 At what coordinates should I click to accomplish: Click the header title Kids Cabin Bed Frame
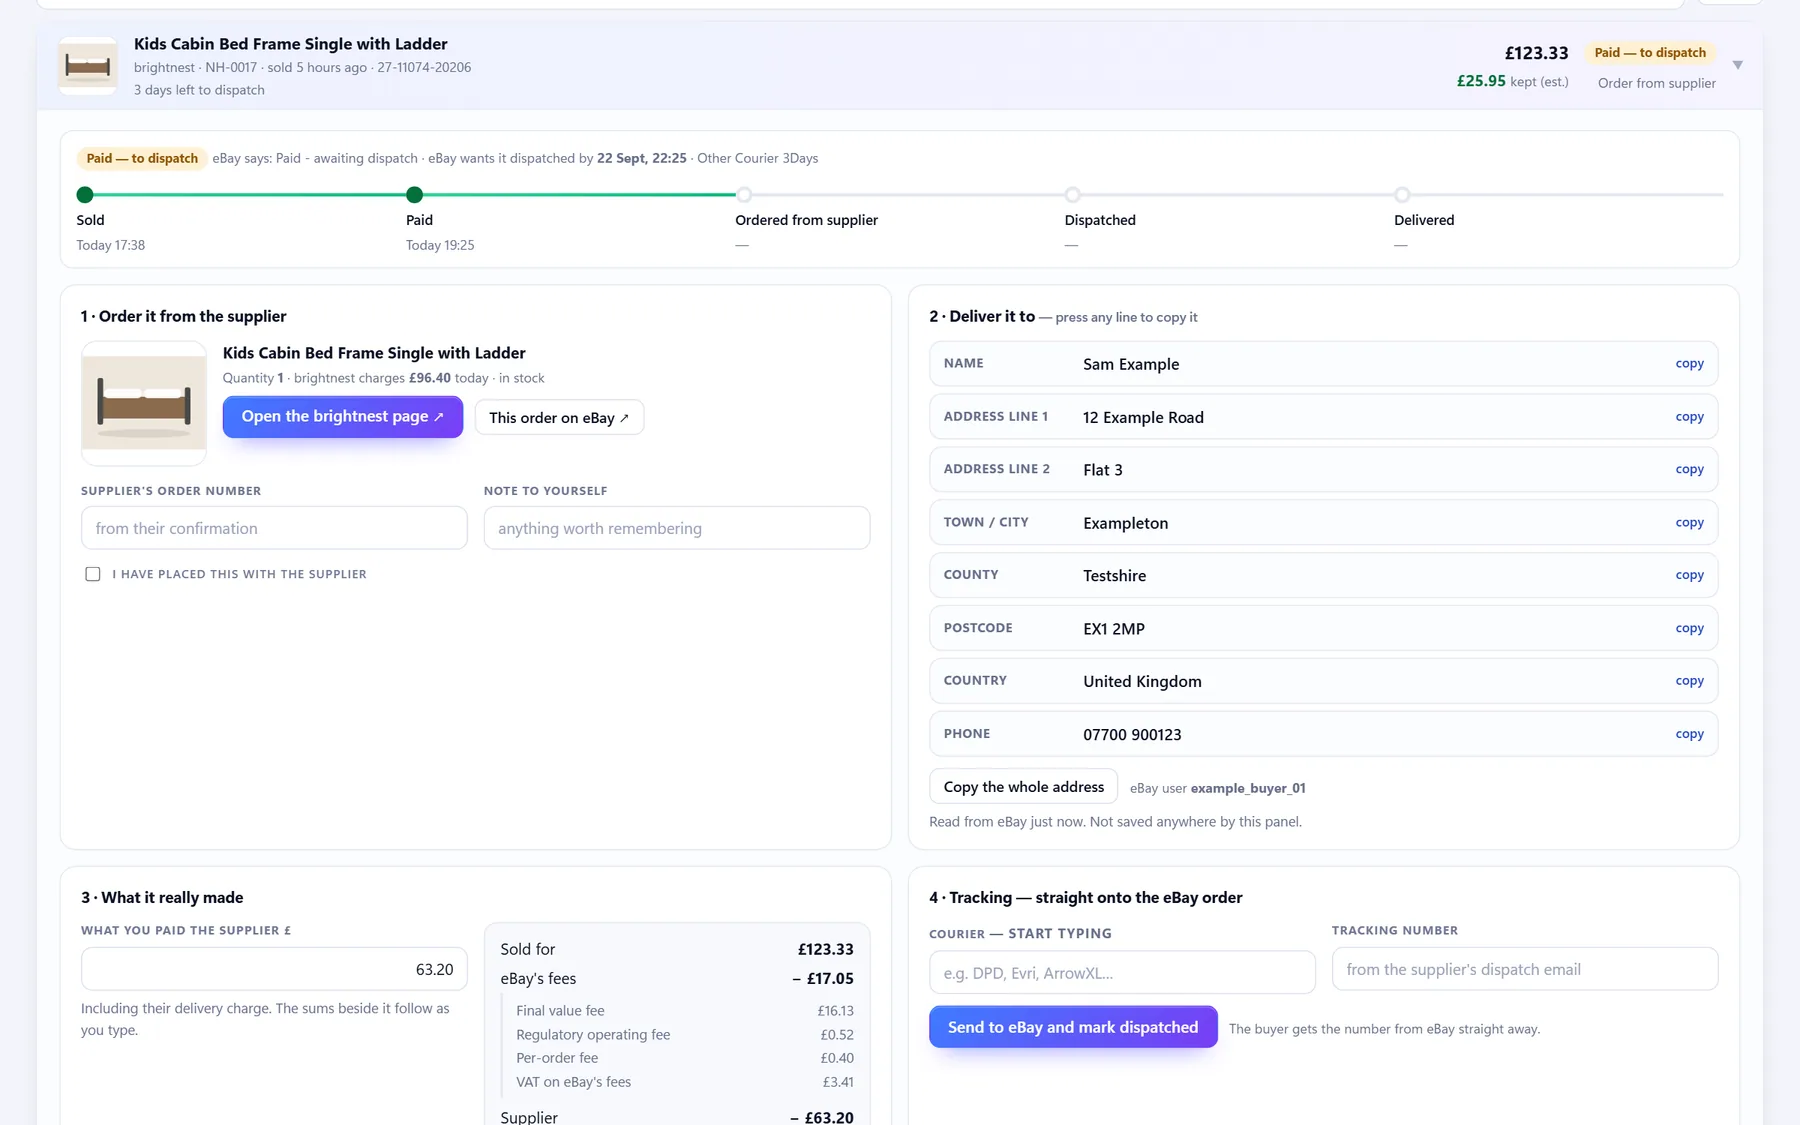tap(291, 44)
